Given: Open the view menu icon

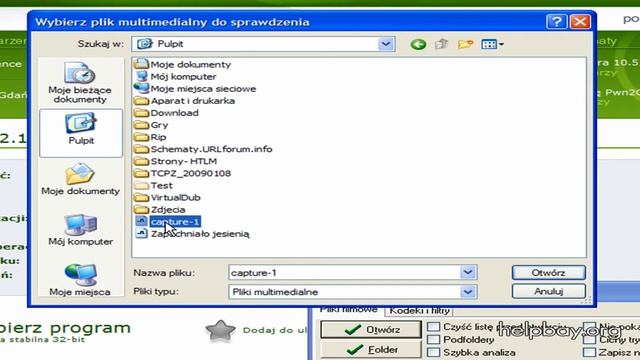Looking at the screenshot, I should click(492, 44).
